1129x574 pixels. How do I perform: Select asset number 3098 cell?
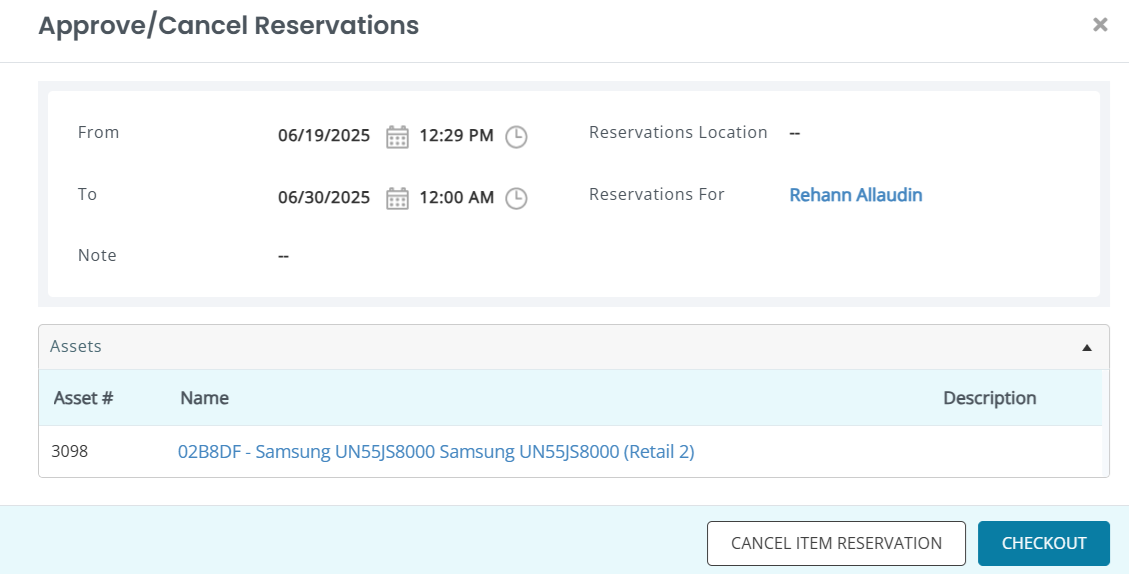(70, 452)
